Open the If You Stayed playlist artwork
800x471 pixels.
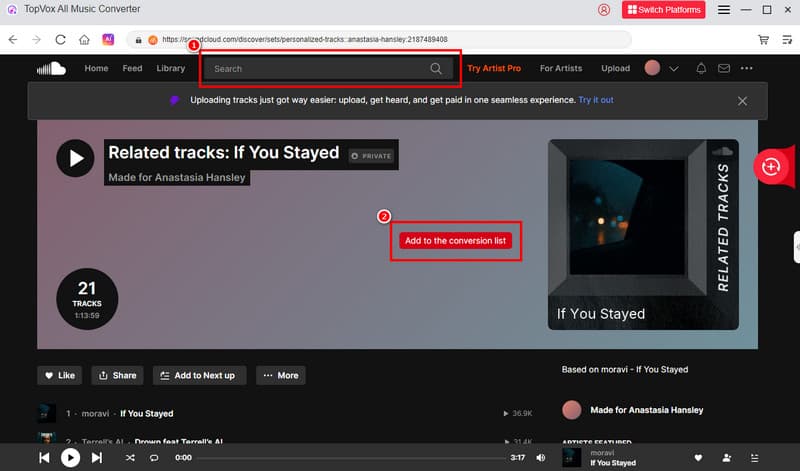pyautogui.click(x=643, y=235)
